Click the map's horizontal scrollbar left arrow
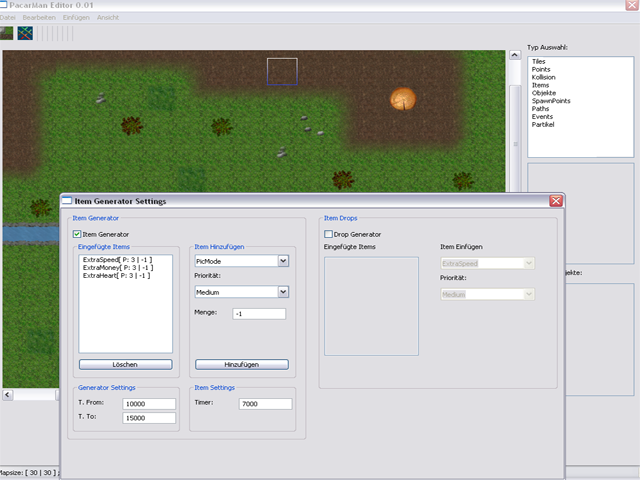The height and width of the screenshot is (480, 640). tap(8, 395)
